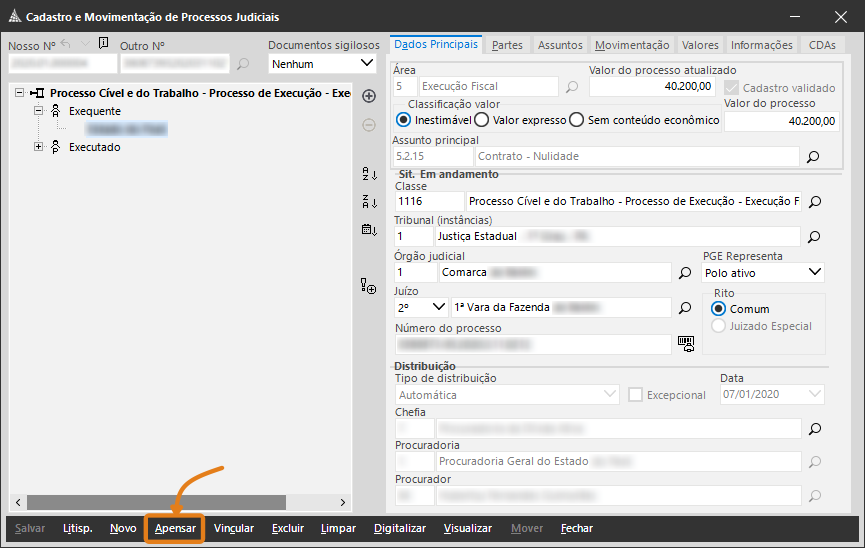Check the Excepcional checkbox

pos(635,395)
